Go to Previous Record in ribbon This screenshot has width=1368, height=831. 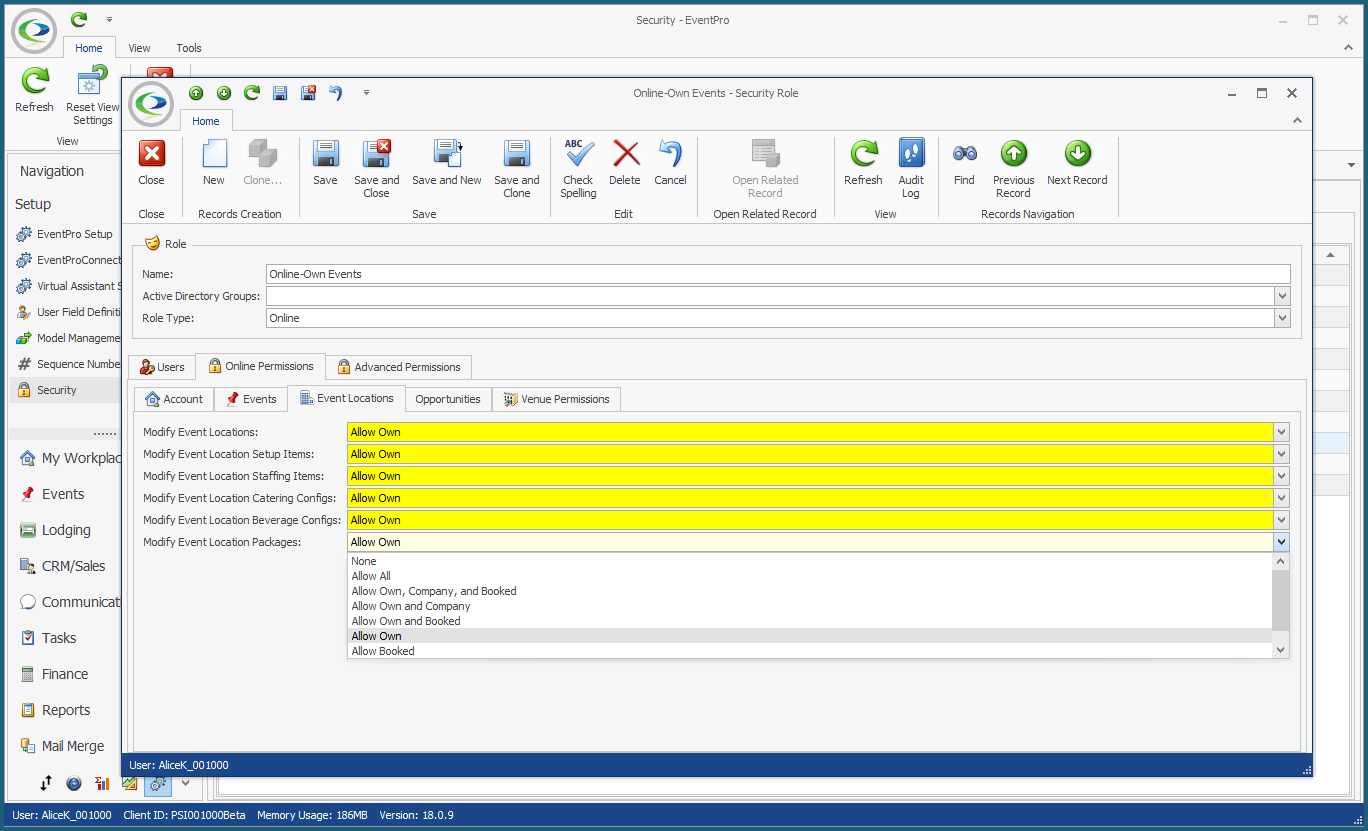click(1013, 168)
